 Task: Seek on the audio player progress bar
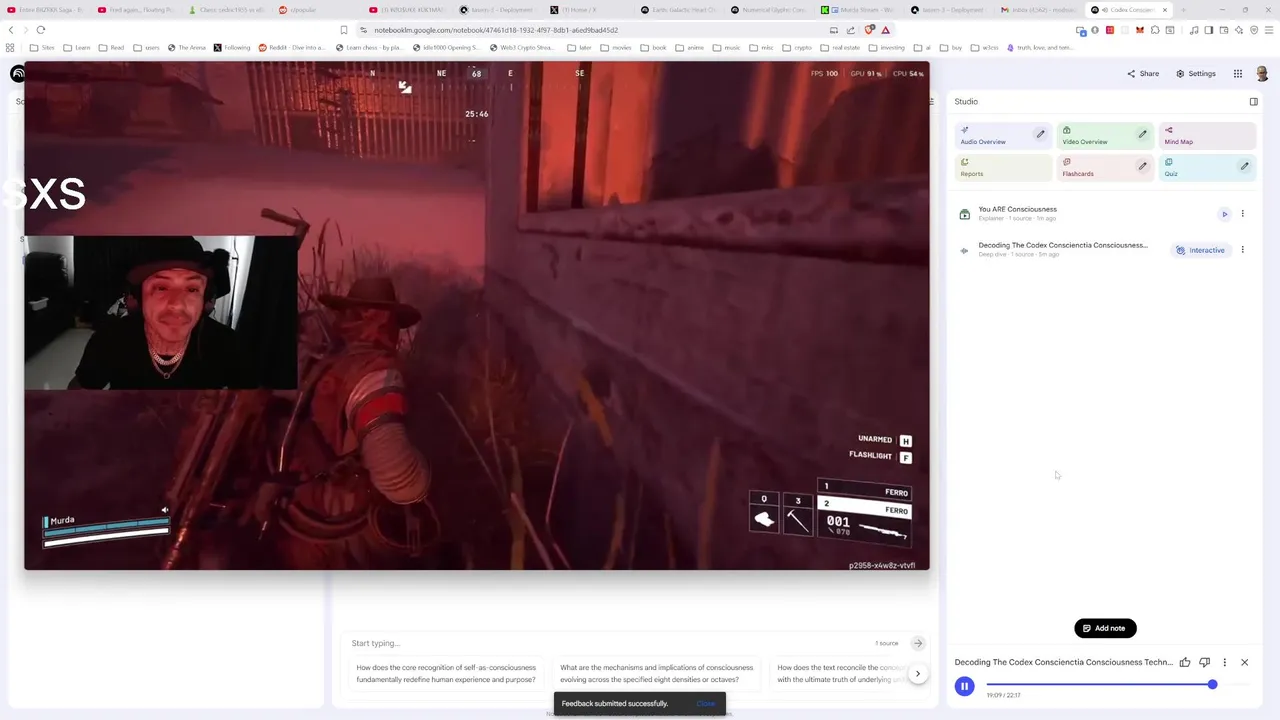(1117, 685)
